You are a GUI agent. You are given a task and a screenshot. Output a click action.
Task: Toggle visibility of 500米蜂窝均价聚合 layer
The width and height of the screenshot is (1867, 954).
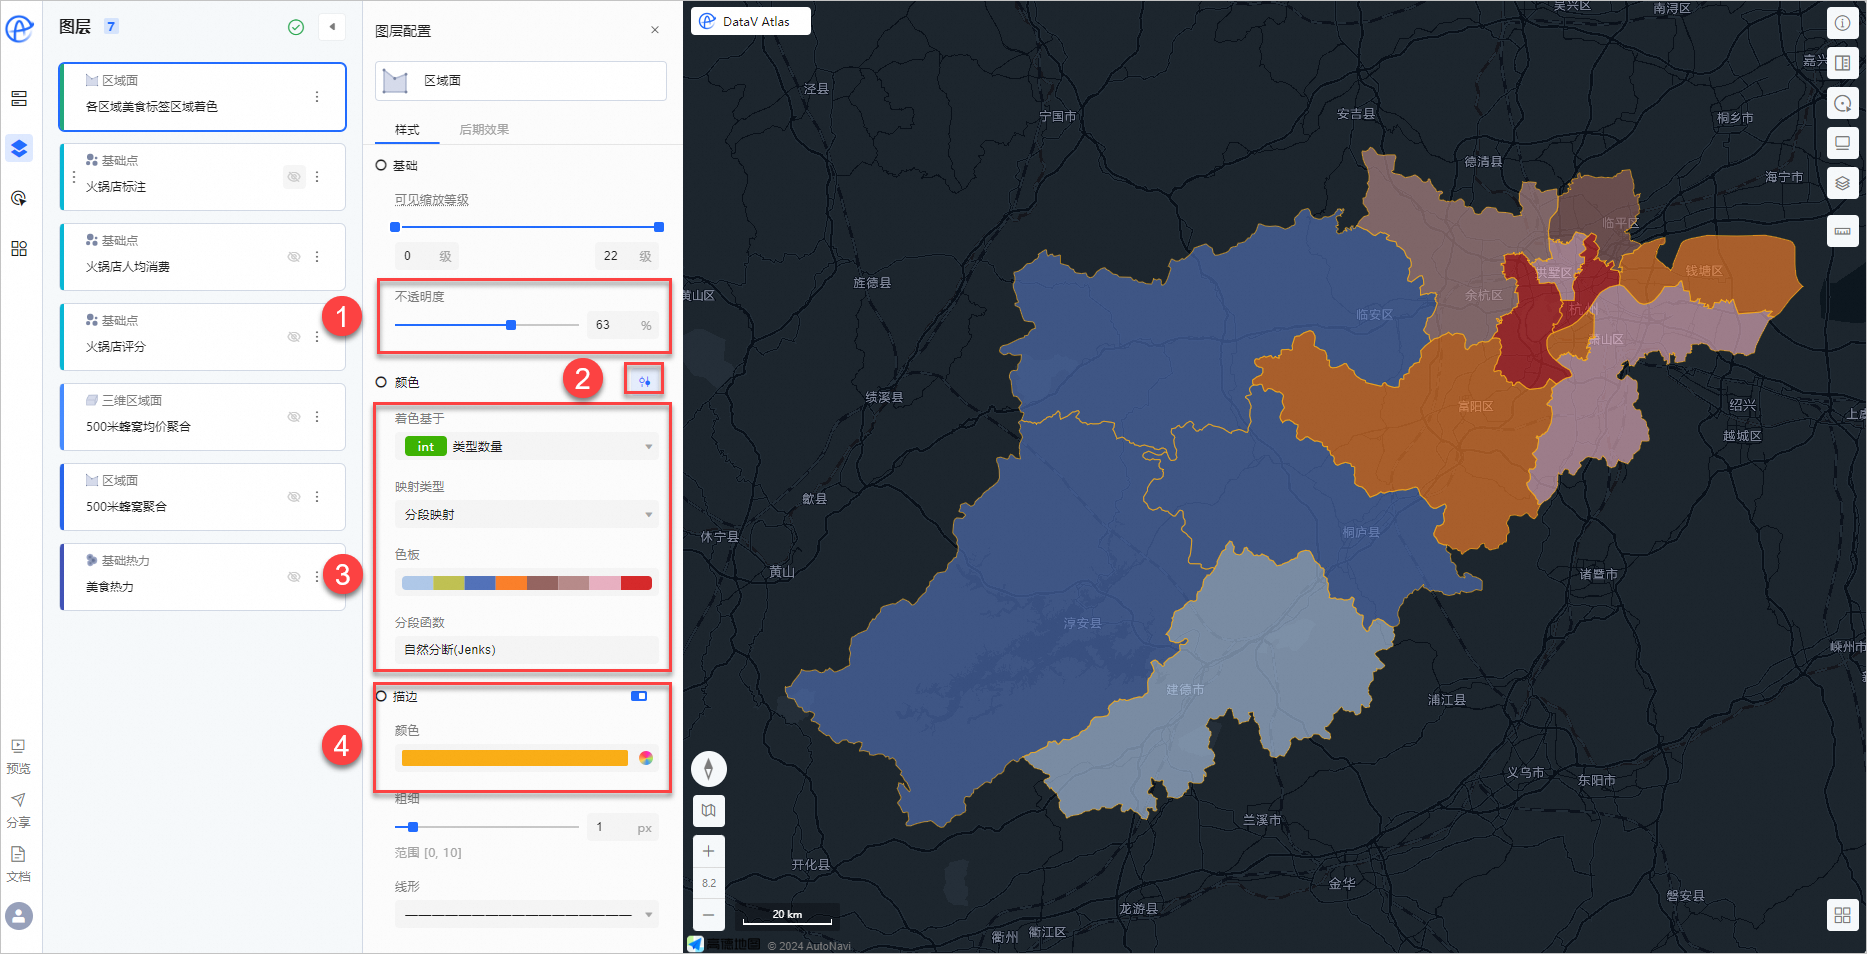point(294,417)
